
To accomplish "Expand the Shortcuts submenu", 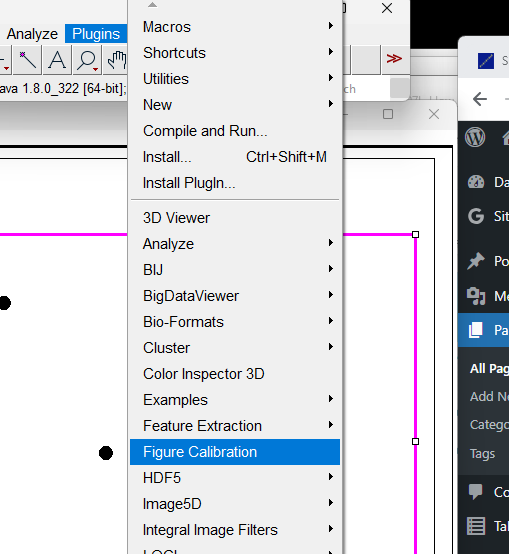I will pyautogui.click(x=235, y=53).
